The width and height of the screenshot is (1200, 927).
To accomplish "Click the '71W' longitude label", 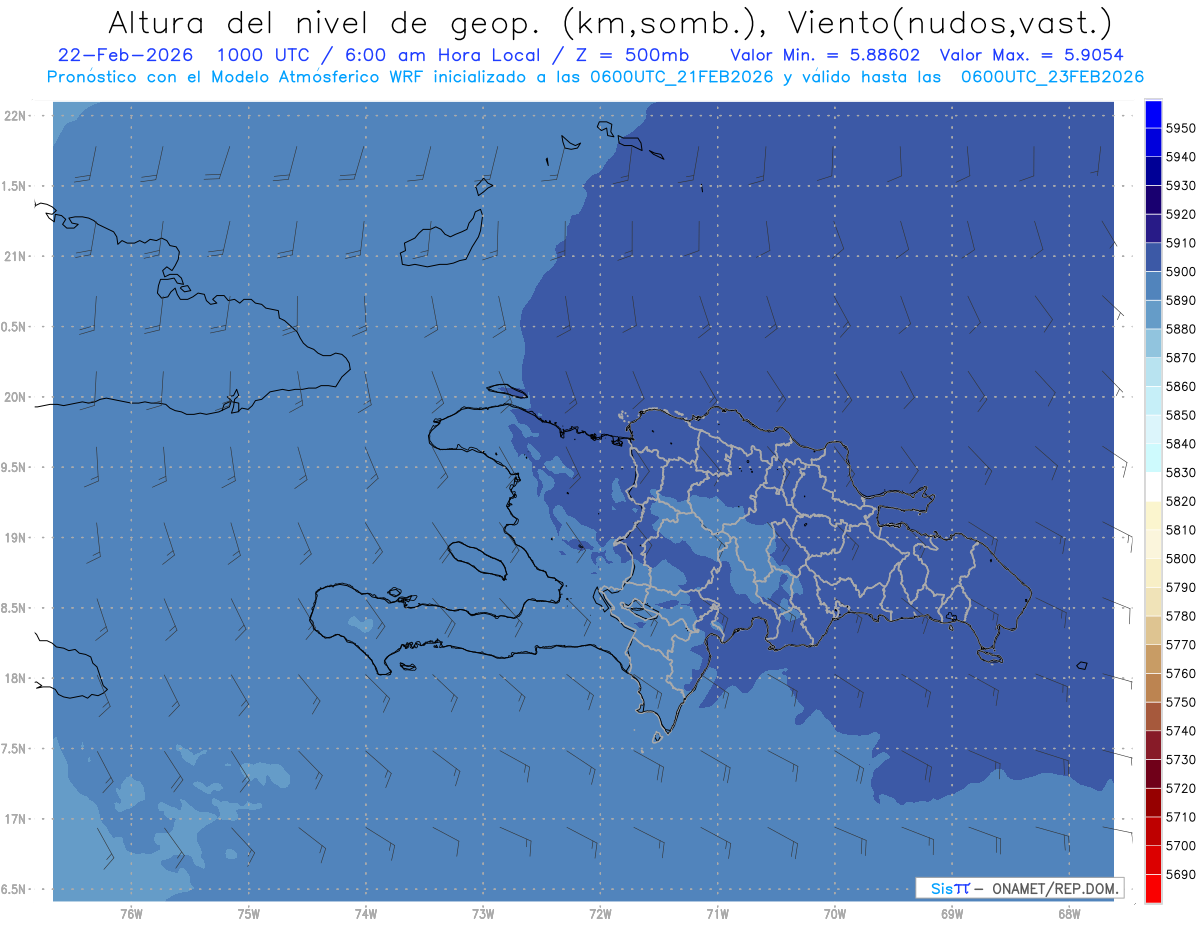I will point(717,914).
